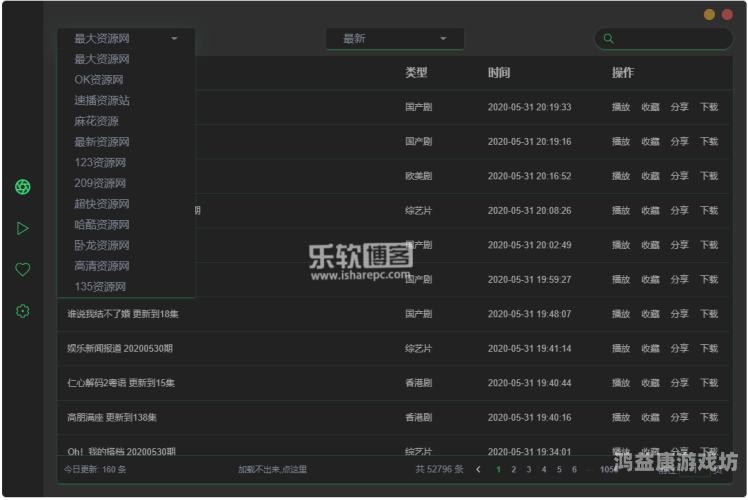Open the 最新 category dropdown
748x500 pixels.
pos(395,39)
